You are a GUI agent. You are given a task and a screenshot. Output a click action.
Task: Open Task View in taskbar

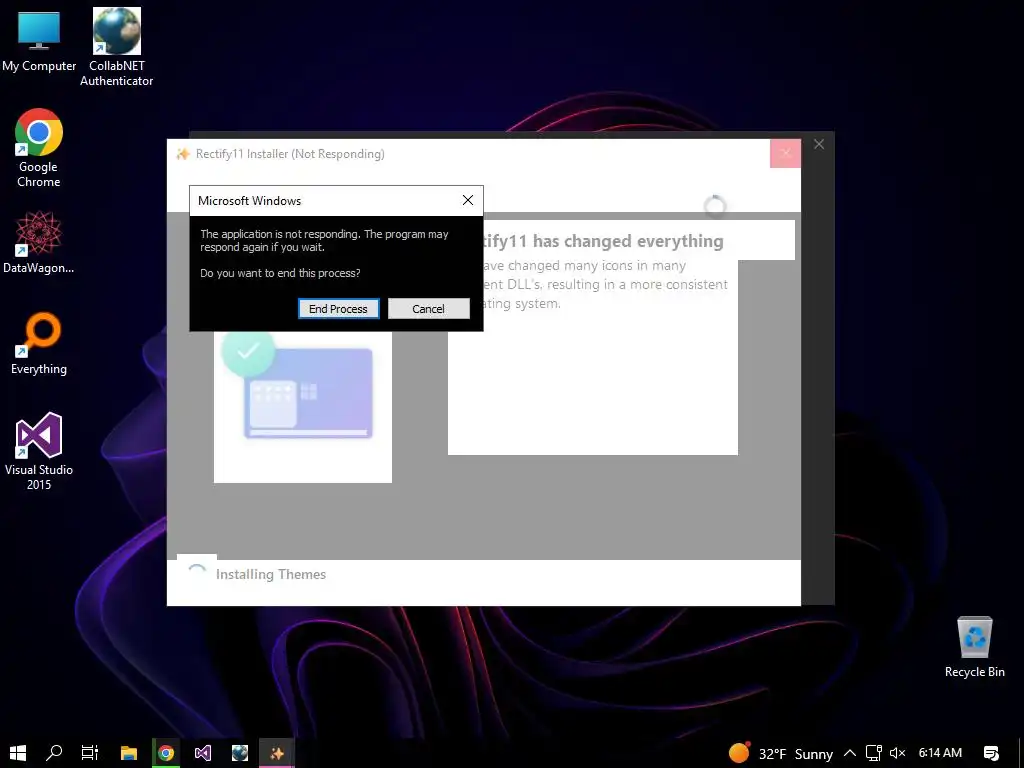[90, 753]
